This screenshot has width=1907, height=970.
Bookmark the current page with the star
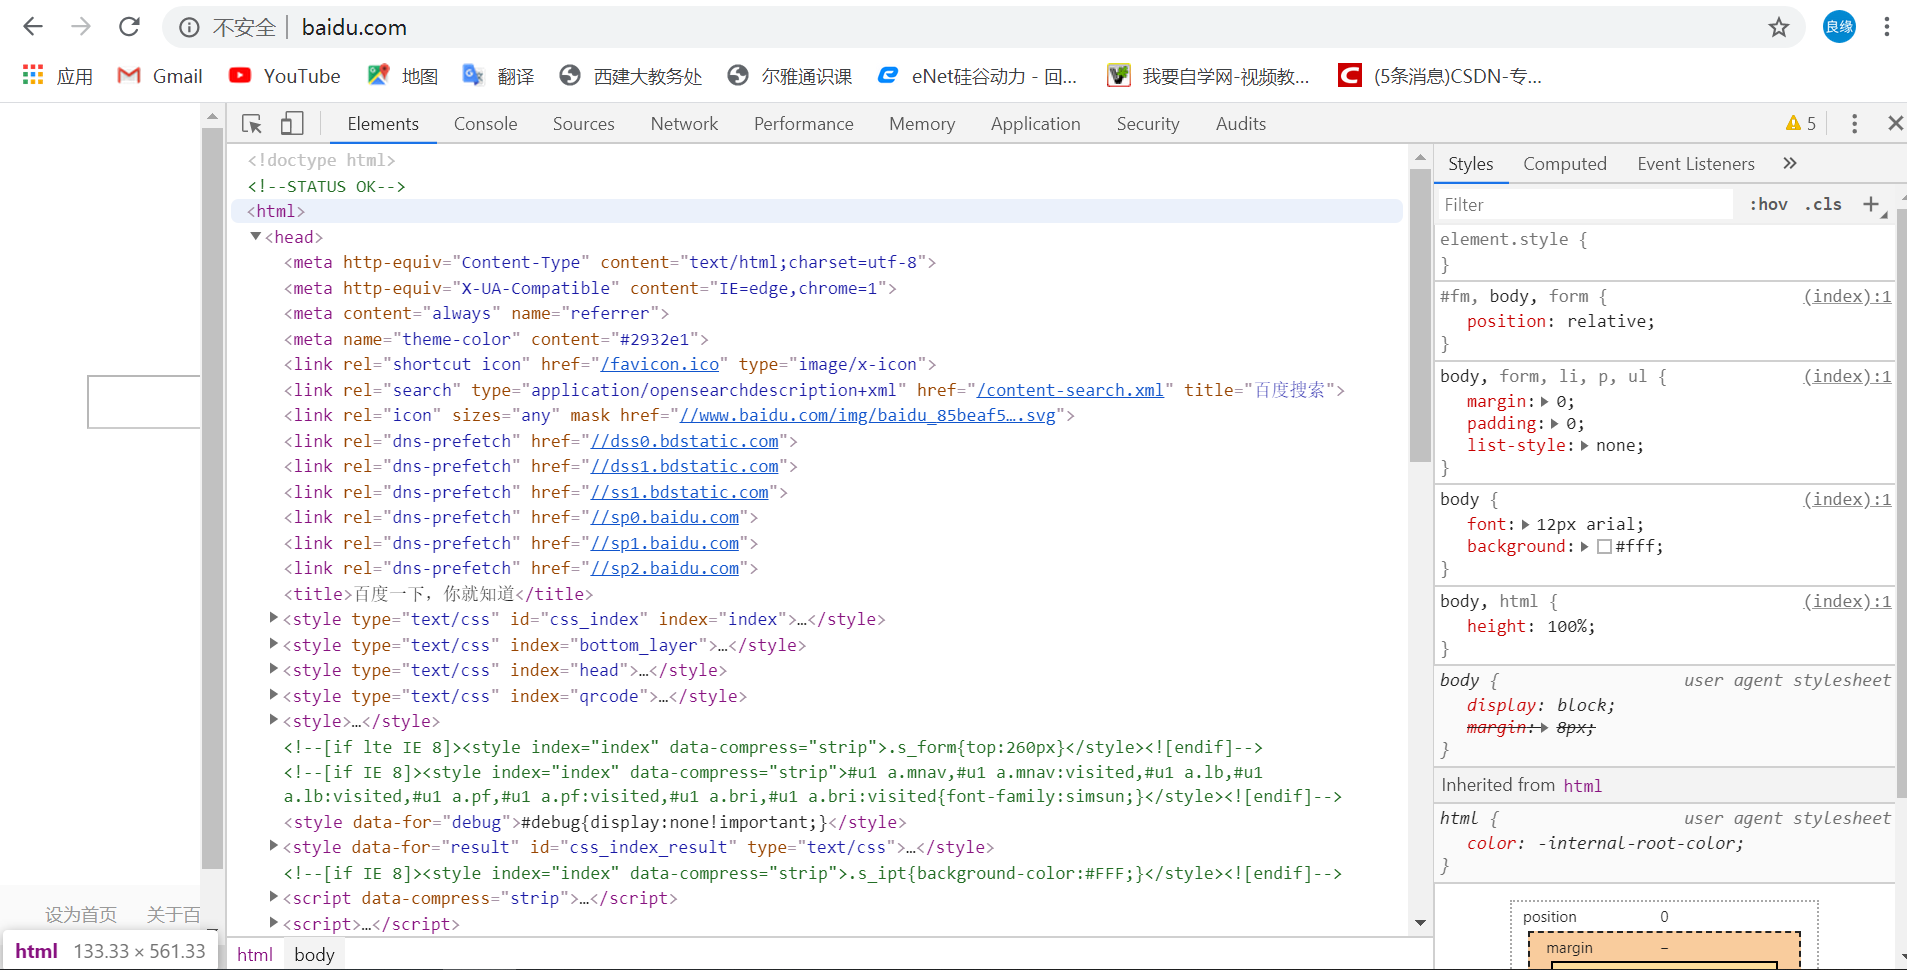1779,27
